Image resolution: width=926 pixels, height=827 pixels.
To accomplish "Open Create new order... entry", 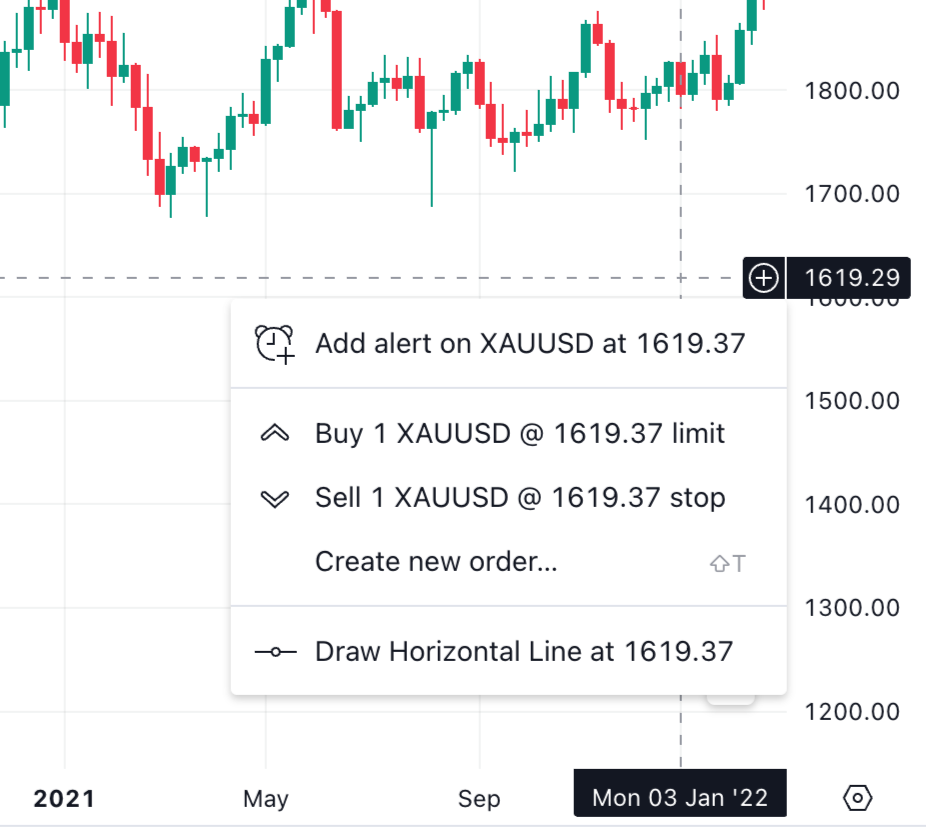I will [436, 562].
